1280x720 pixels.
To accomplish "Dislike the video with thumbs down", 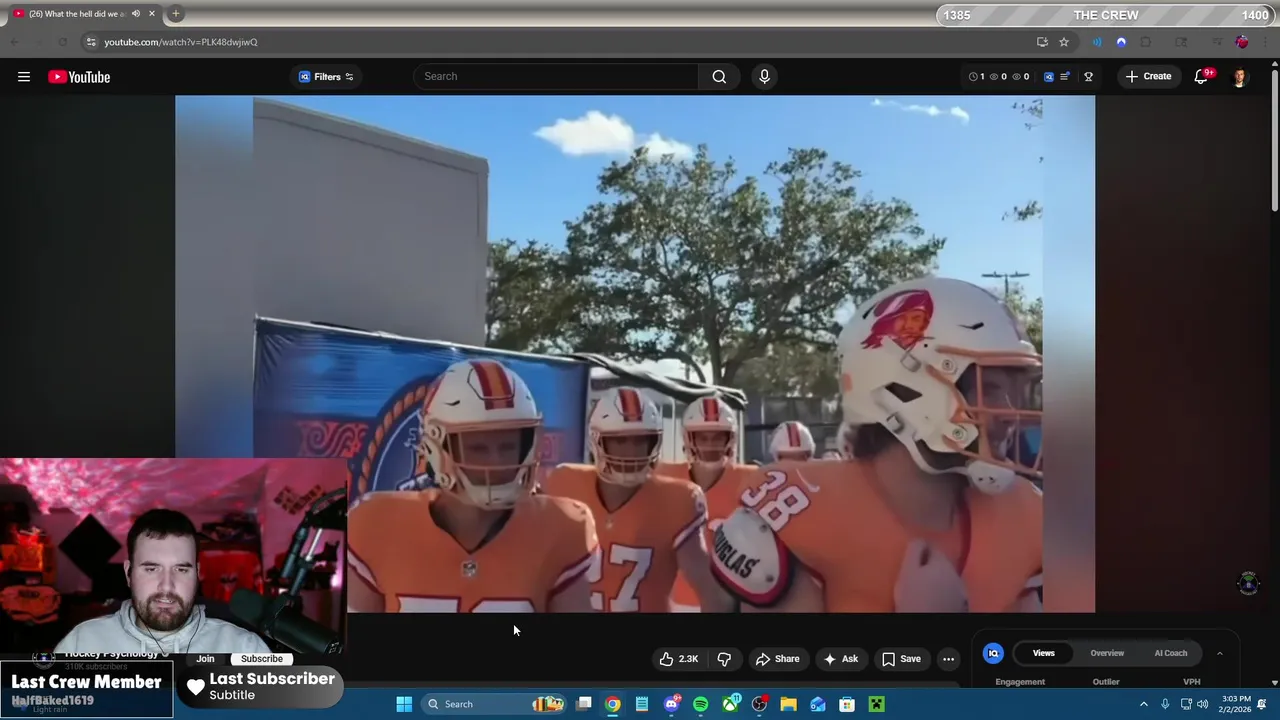I will [x=724, y=659].
